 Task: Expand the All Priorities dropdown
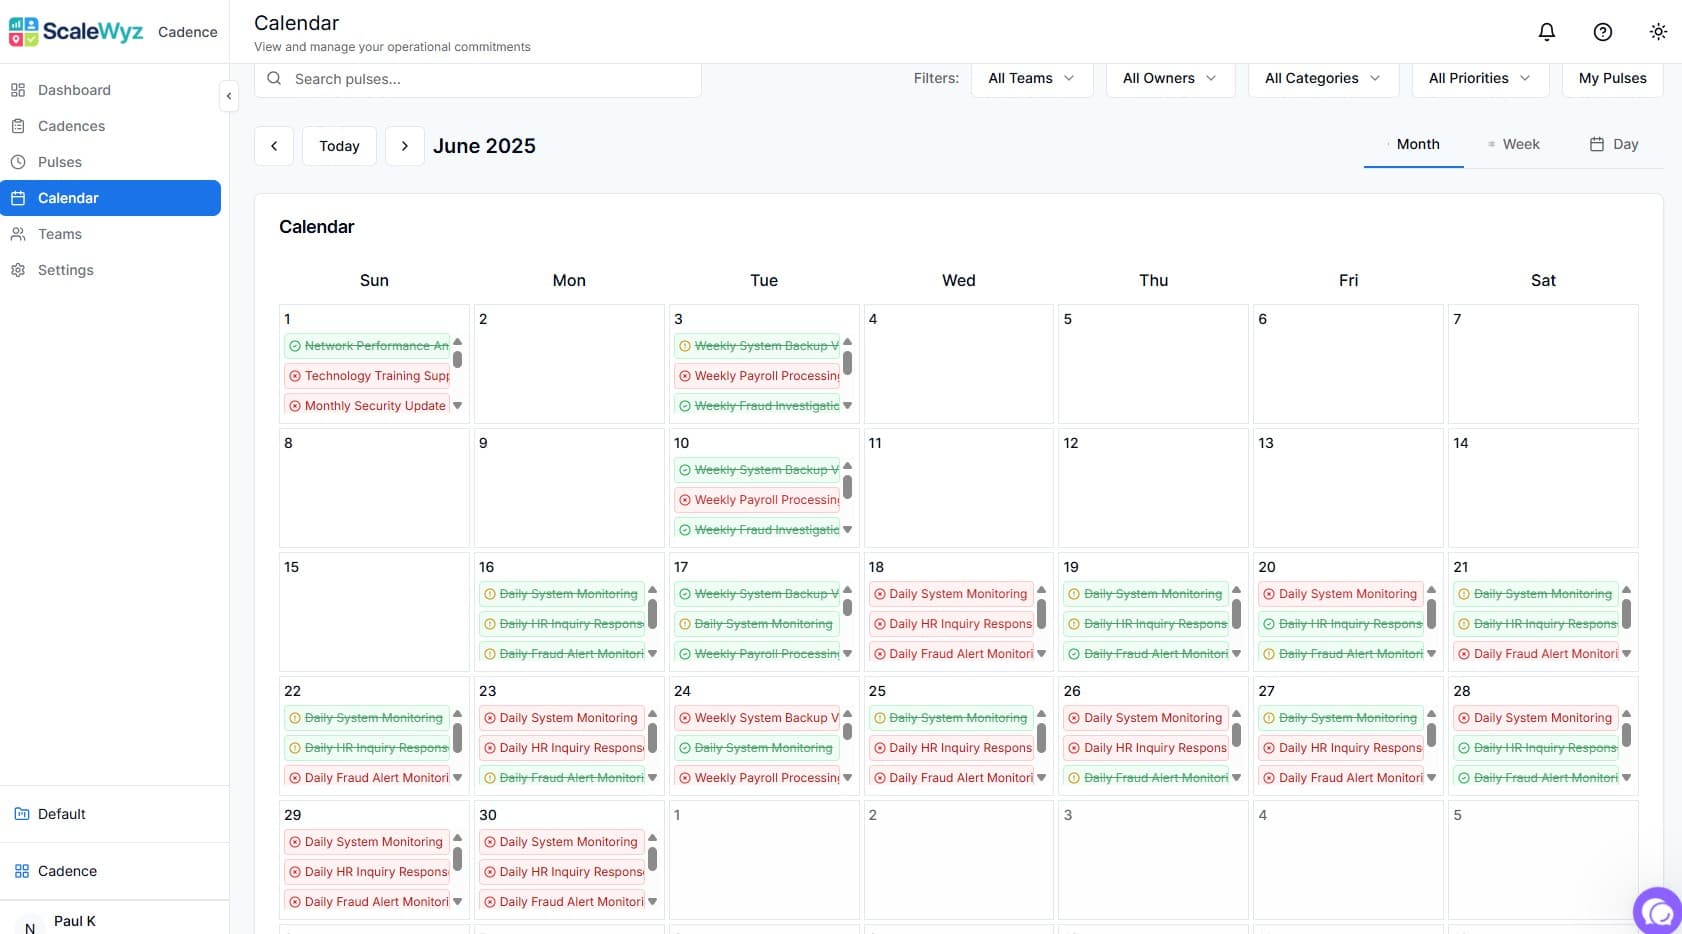click(x=1480, y=78)
